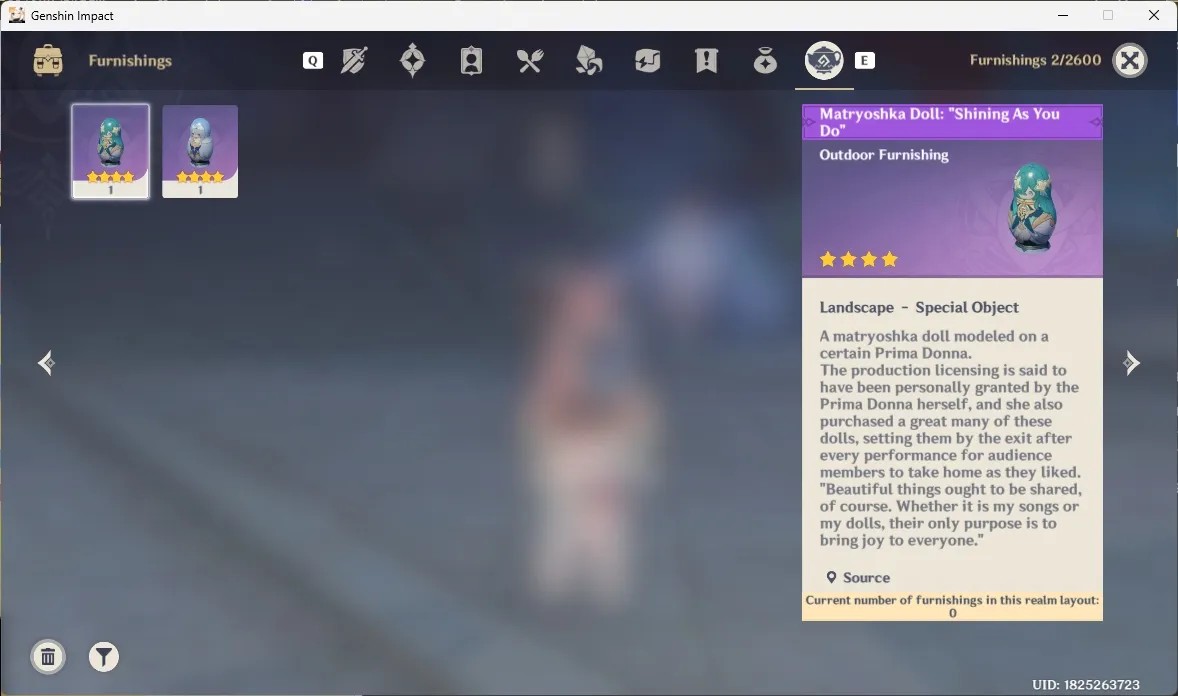
Task: Go to next page with right arrow
Action: click(1131, 363)
